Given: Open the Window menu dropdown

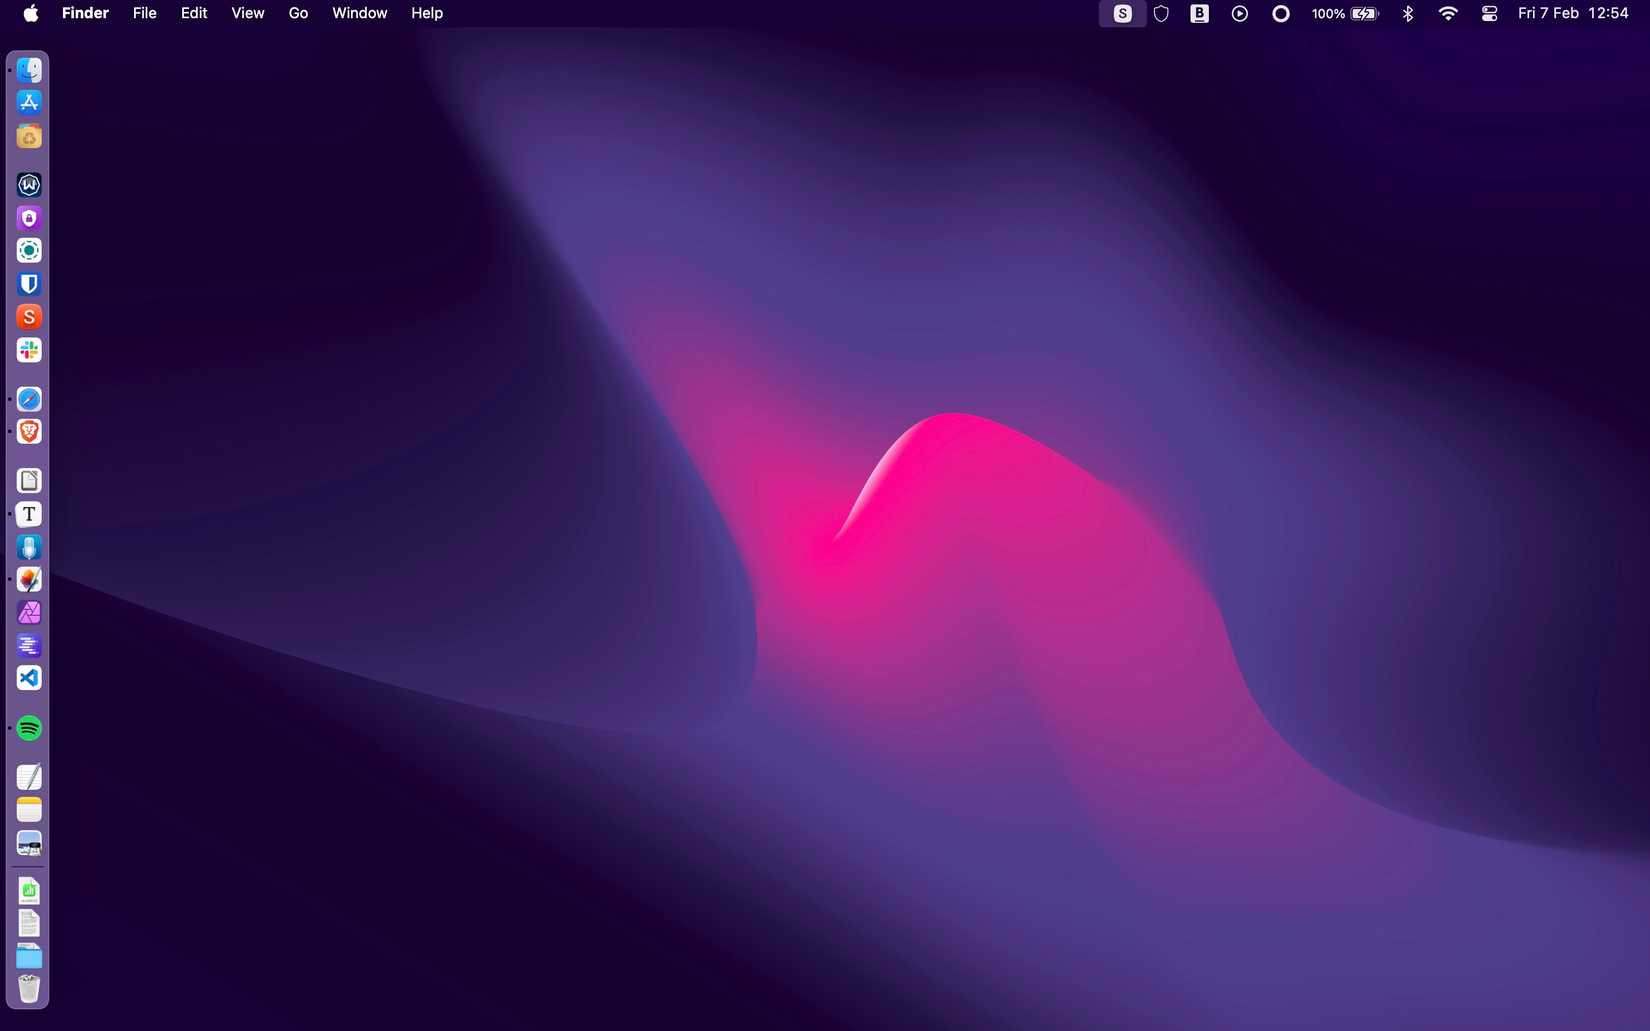Looking at the screenshot, I should [359, 13].
